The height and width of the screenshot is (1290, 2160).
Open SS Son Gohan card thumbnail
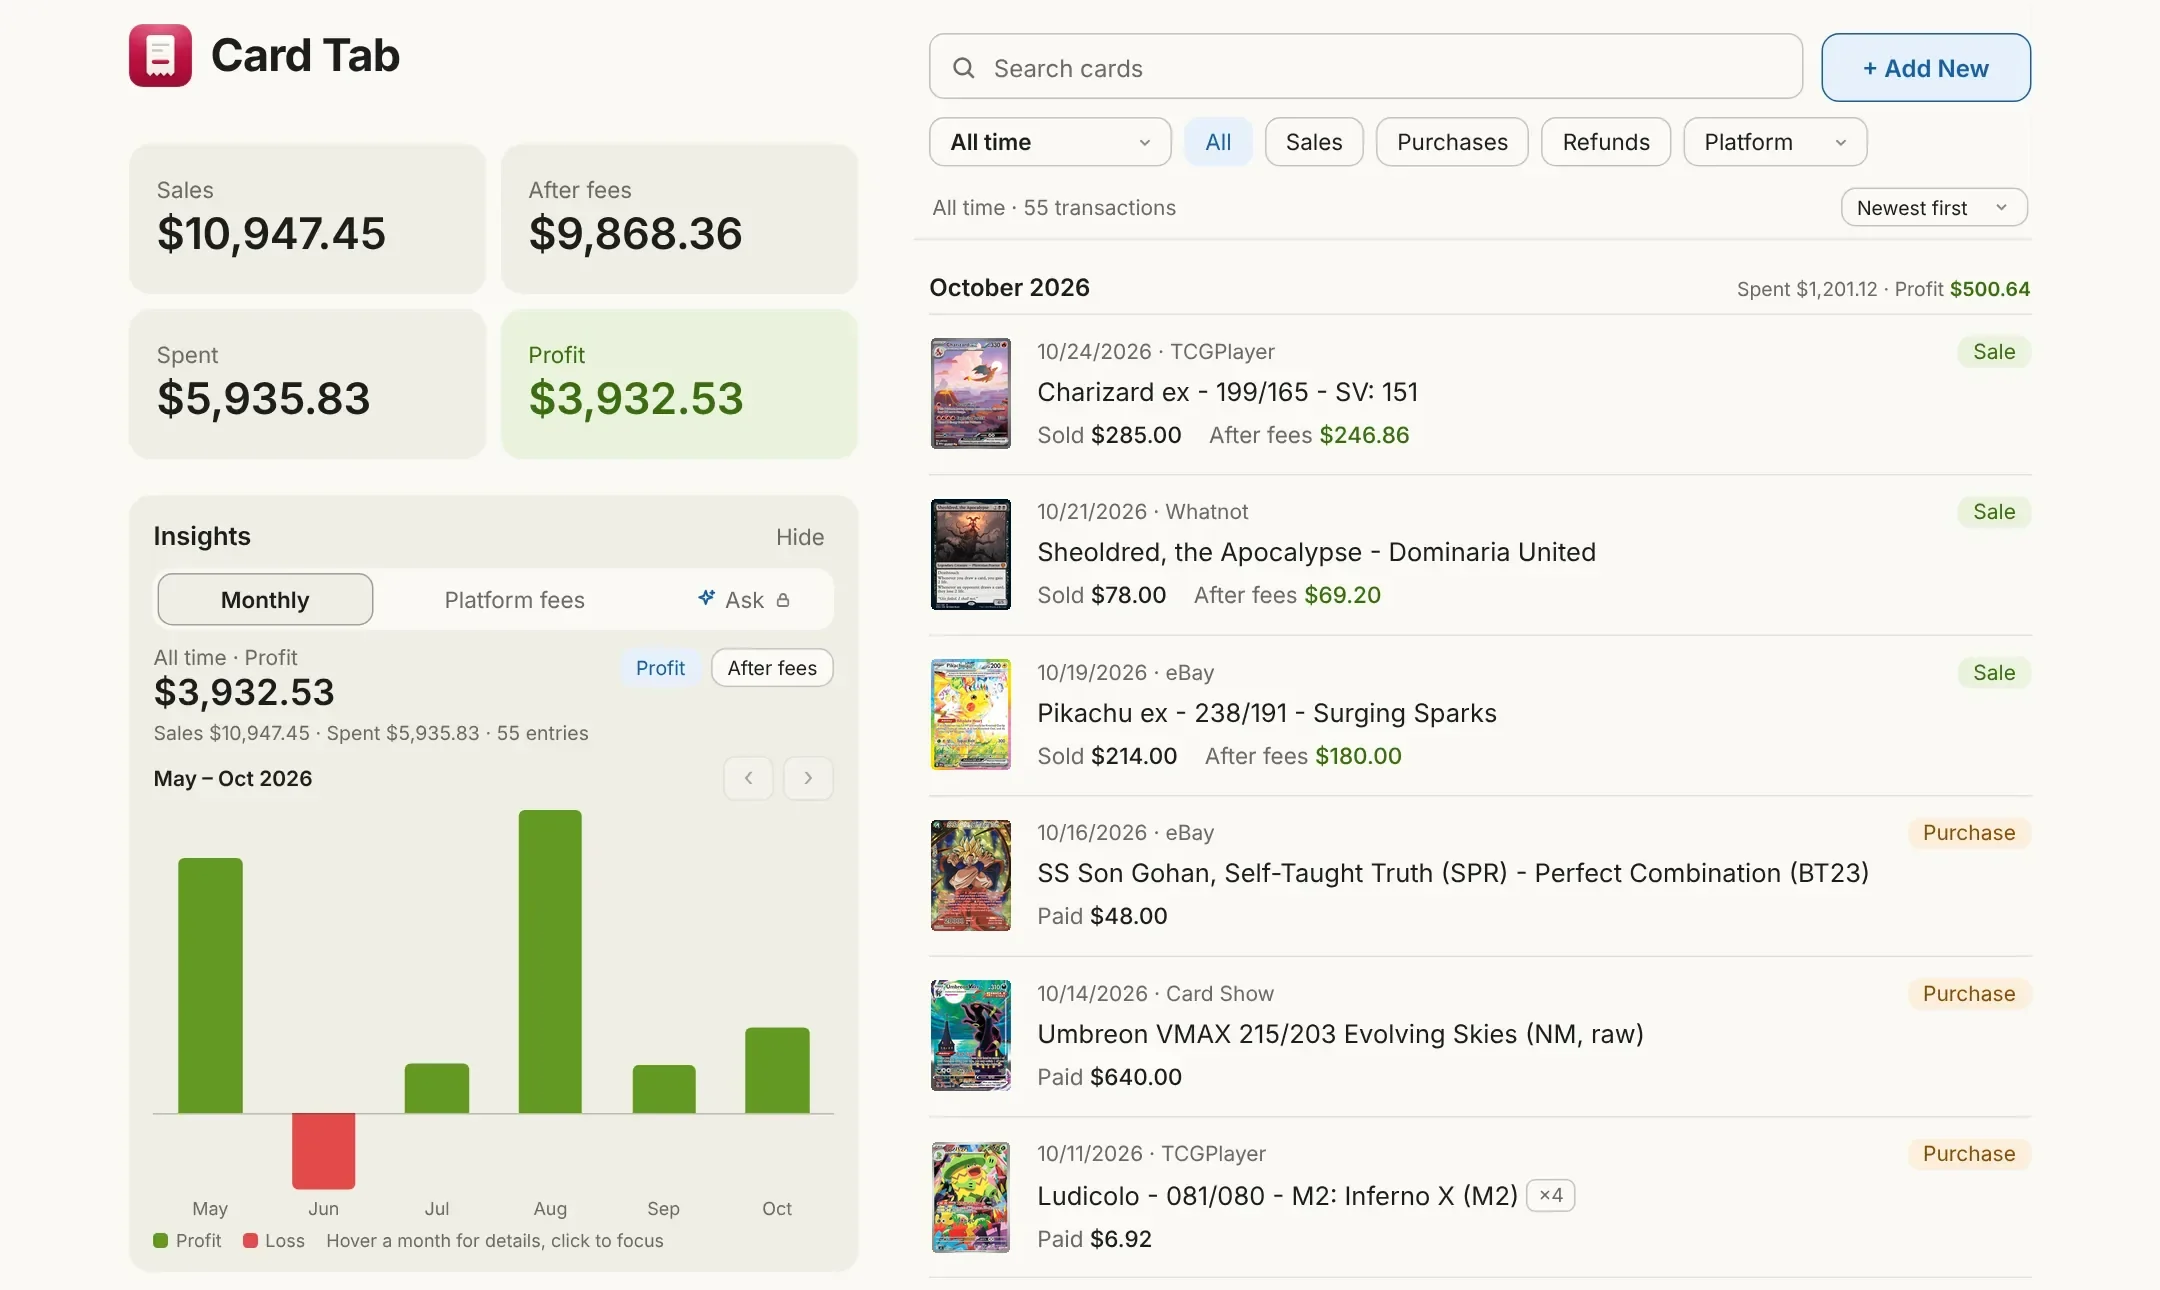coord(971,875)
